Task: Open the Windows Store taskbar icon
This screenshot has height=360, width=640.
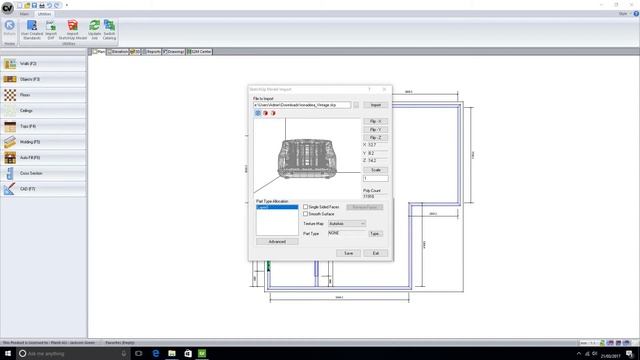Action: (187, 353)
